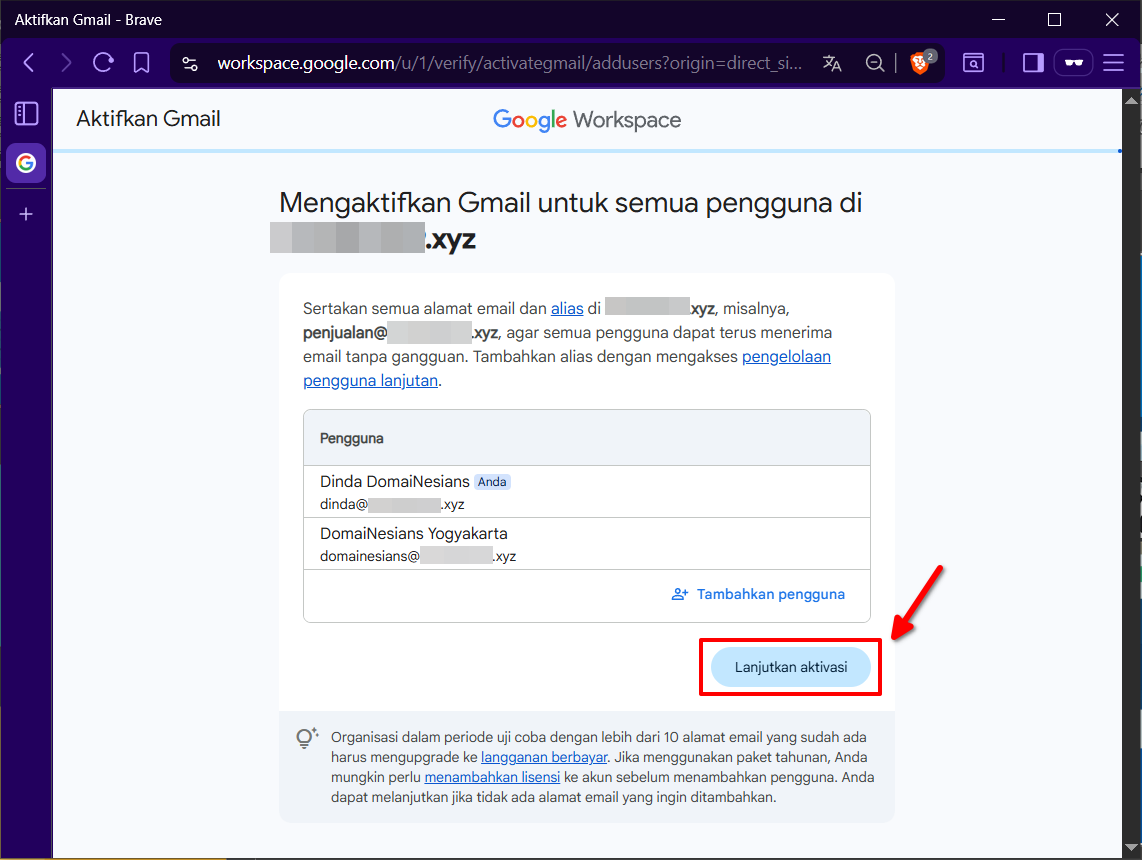Minimize the Brave window
This screenshot has width=1142, height=860.
pos(999,20)
